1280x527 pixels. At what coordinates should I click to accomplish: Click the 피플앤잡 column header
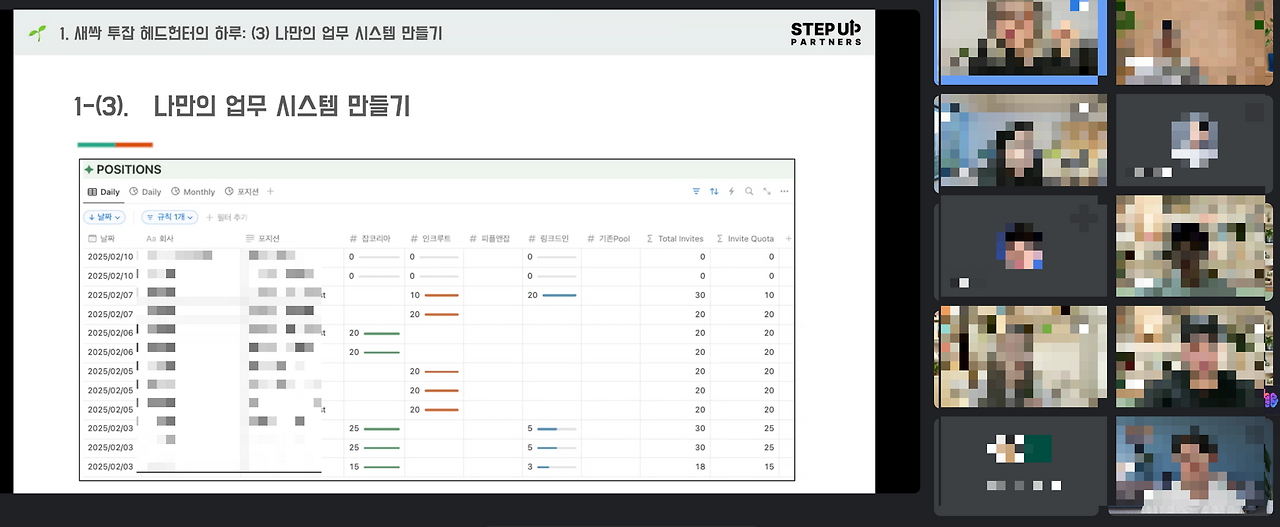coord(490,239)
